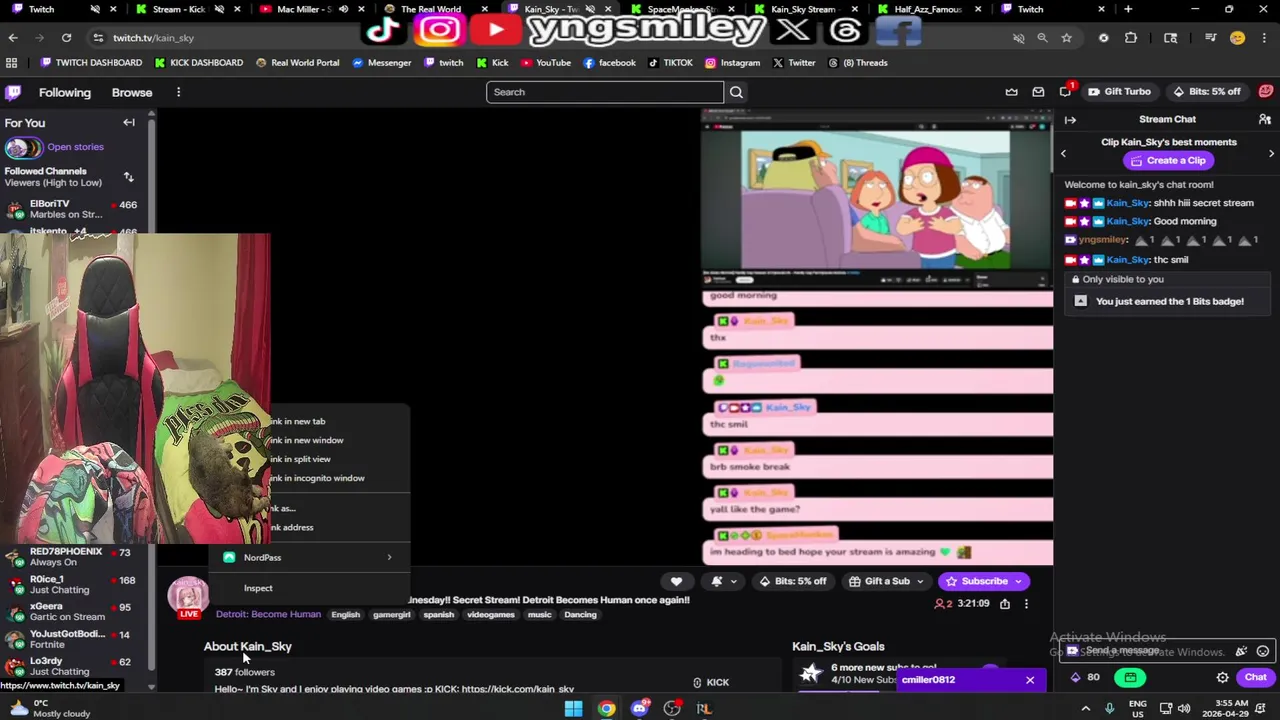Viewport: 1280px width, 720px height.
Task: Open the Twitch home logo
Action: [x=13, y=92]
